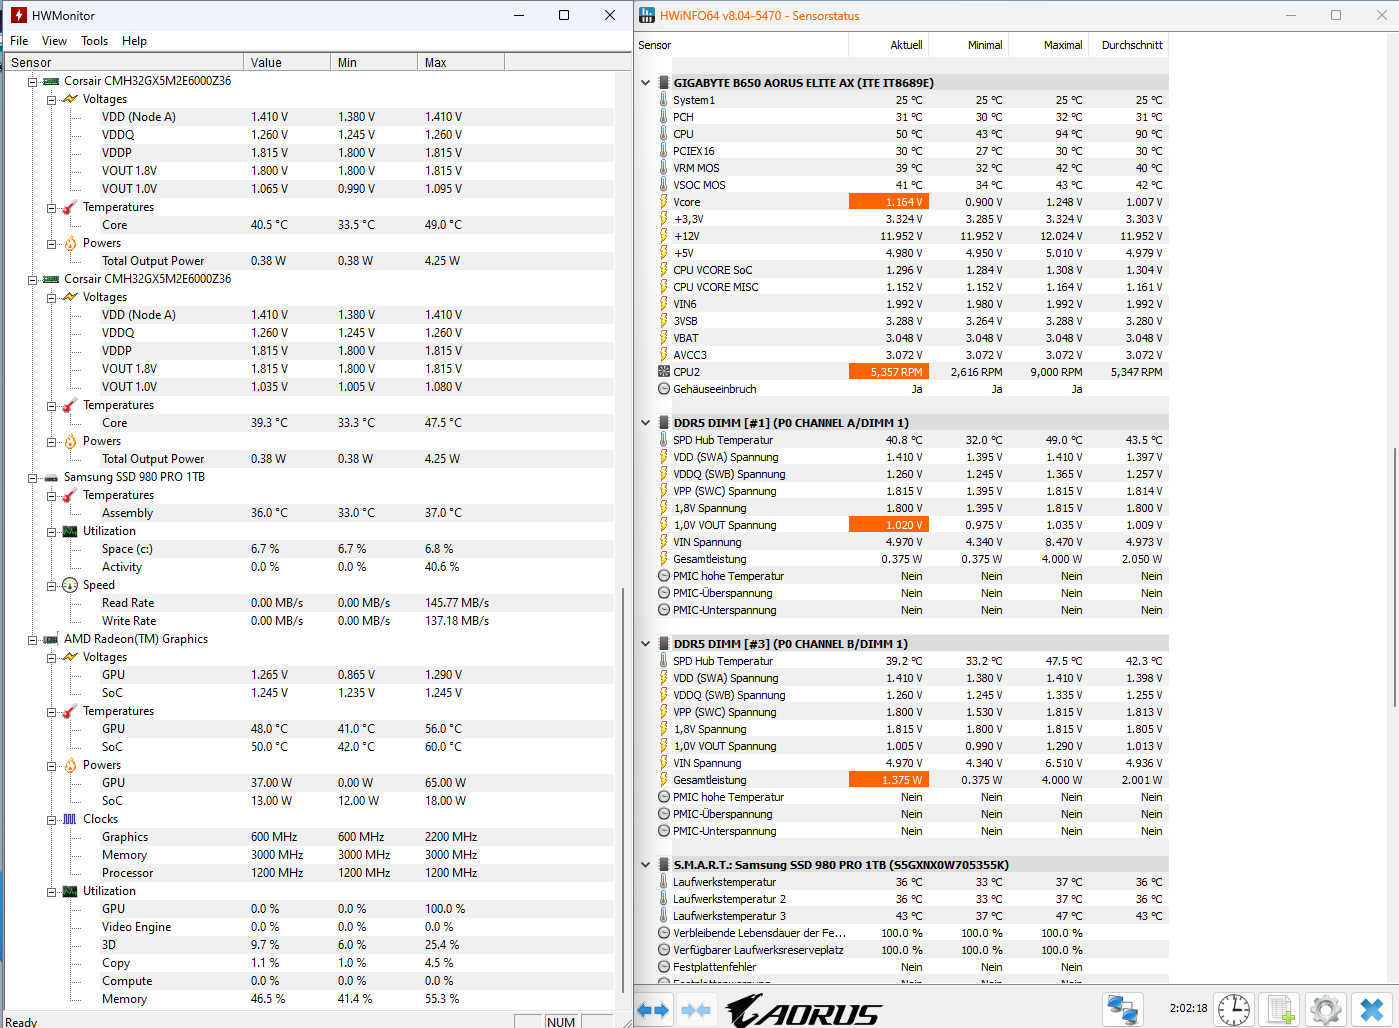Collapse the Speed node under Samsung SSD
Image resolution: width=1399 pixels, height=1028 pixels.
(51, 585)
